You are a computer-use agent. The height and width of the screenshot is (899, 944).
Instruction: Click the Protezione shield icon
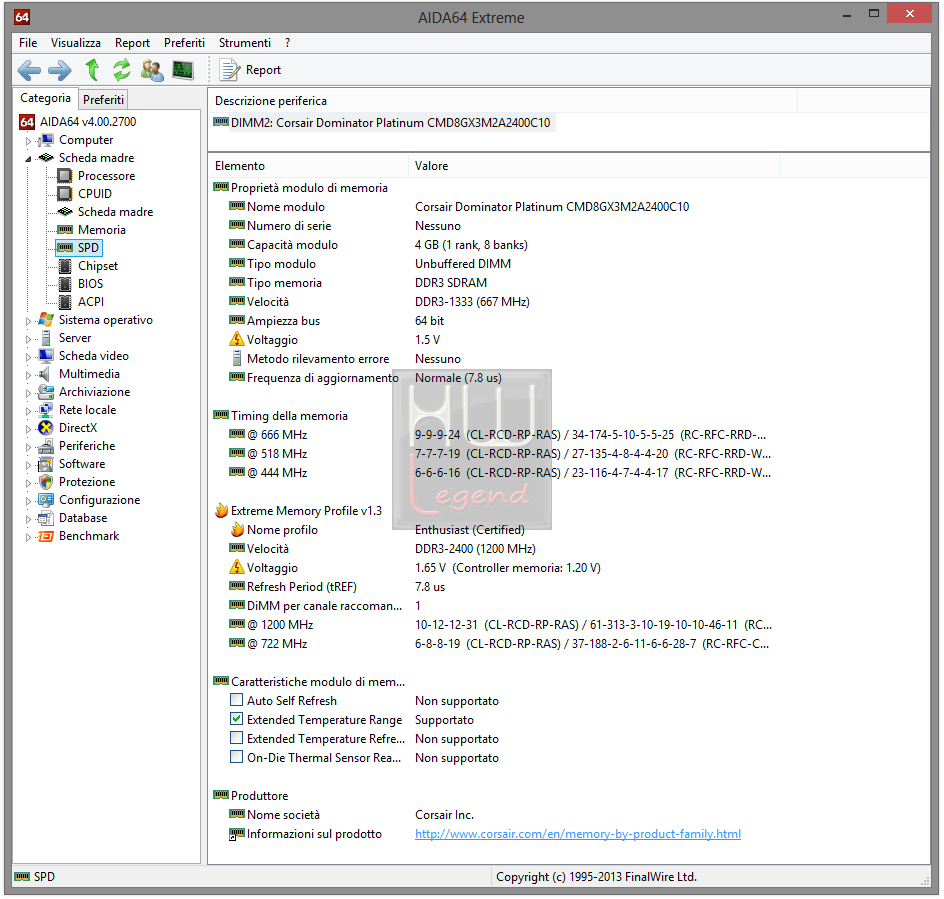click(x=46, y=482)
